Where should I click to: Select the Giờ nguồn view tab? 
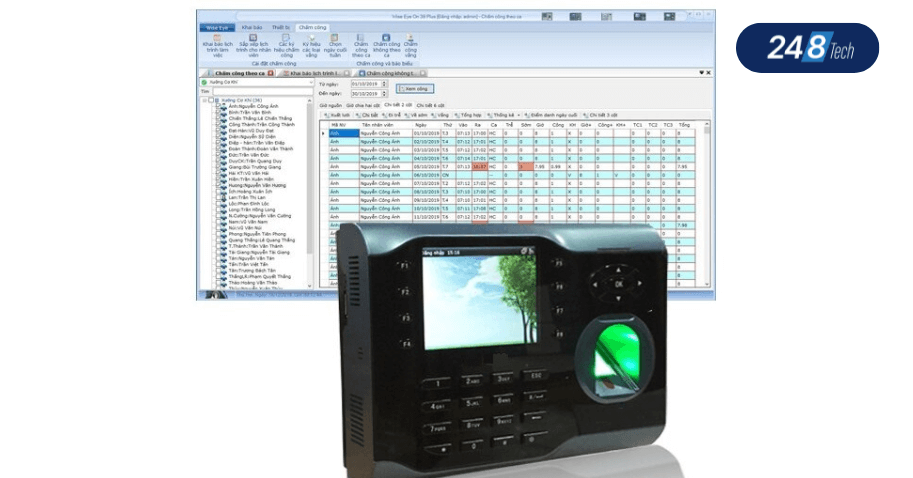(331, 105)
